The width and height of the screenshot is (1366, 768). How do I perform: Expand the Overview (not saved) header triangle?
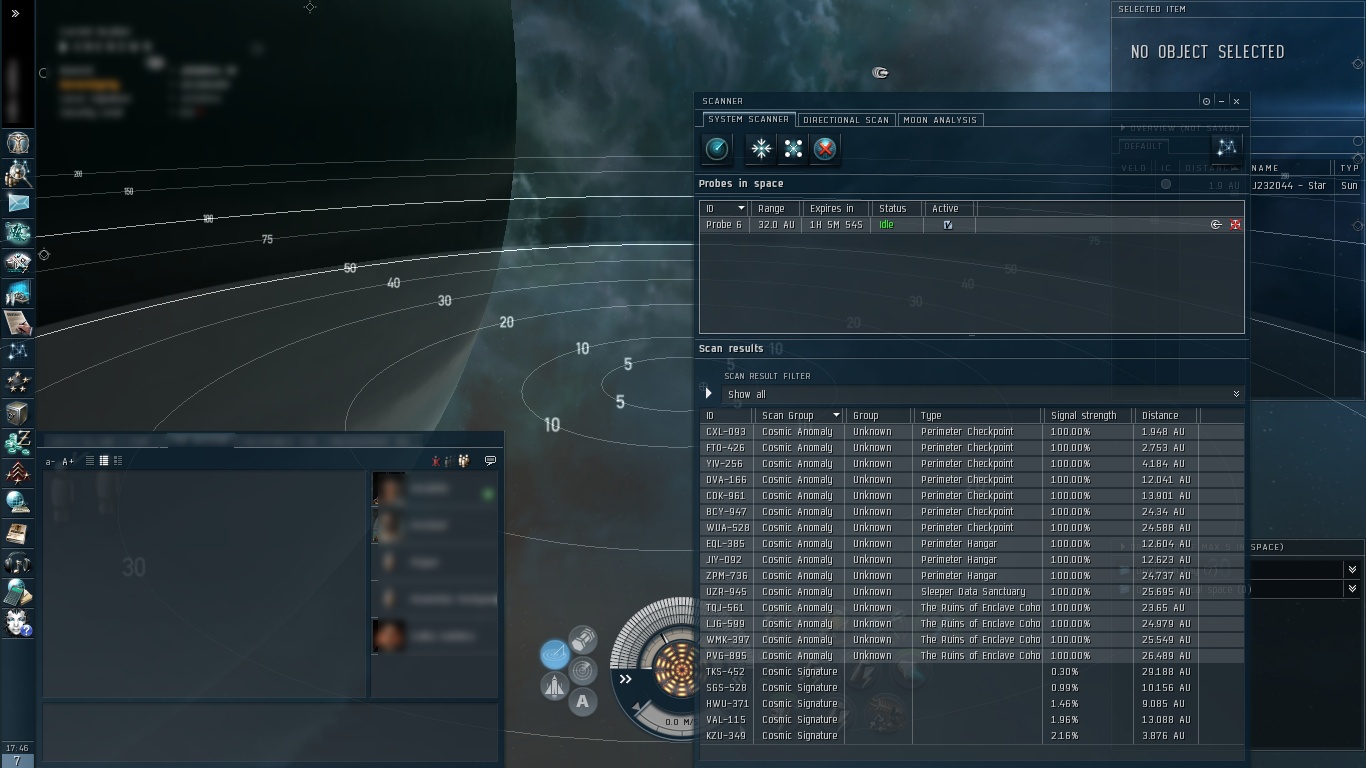[x=1123, y=128]
